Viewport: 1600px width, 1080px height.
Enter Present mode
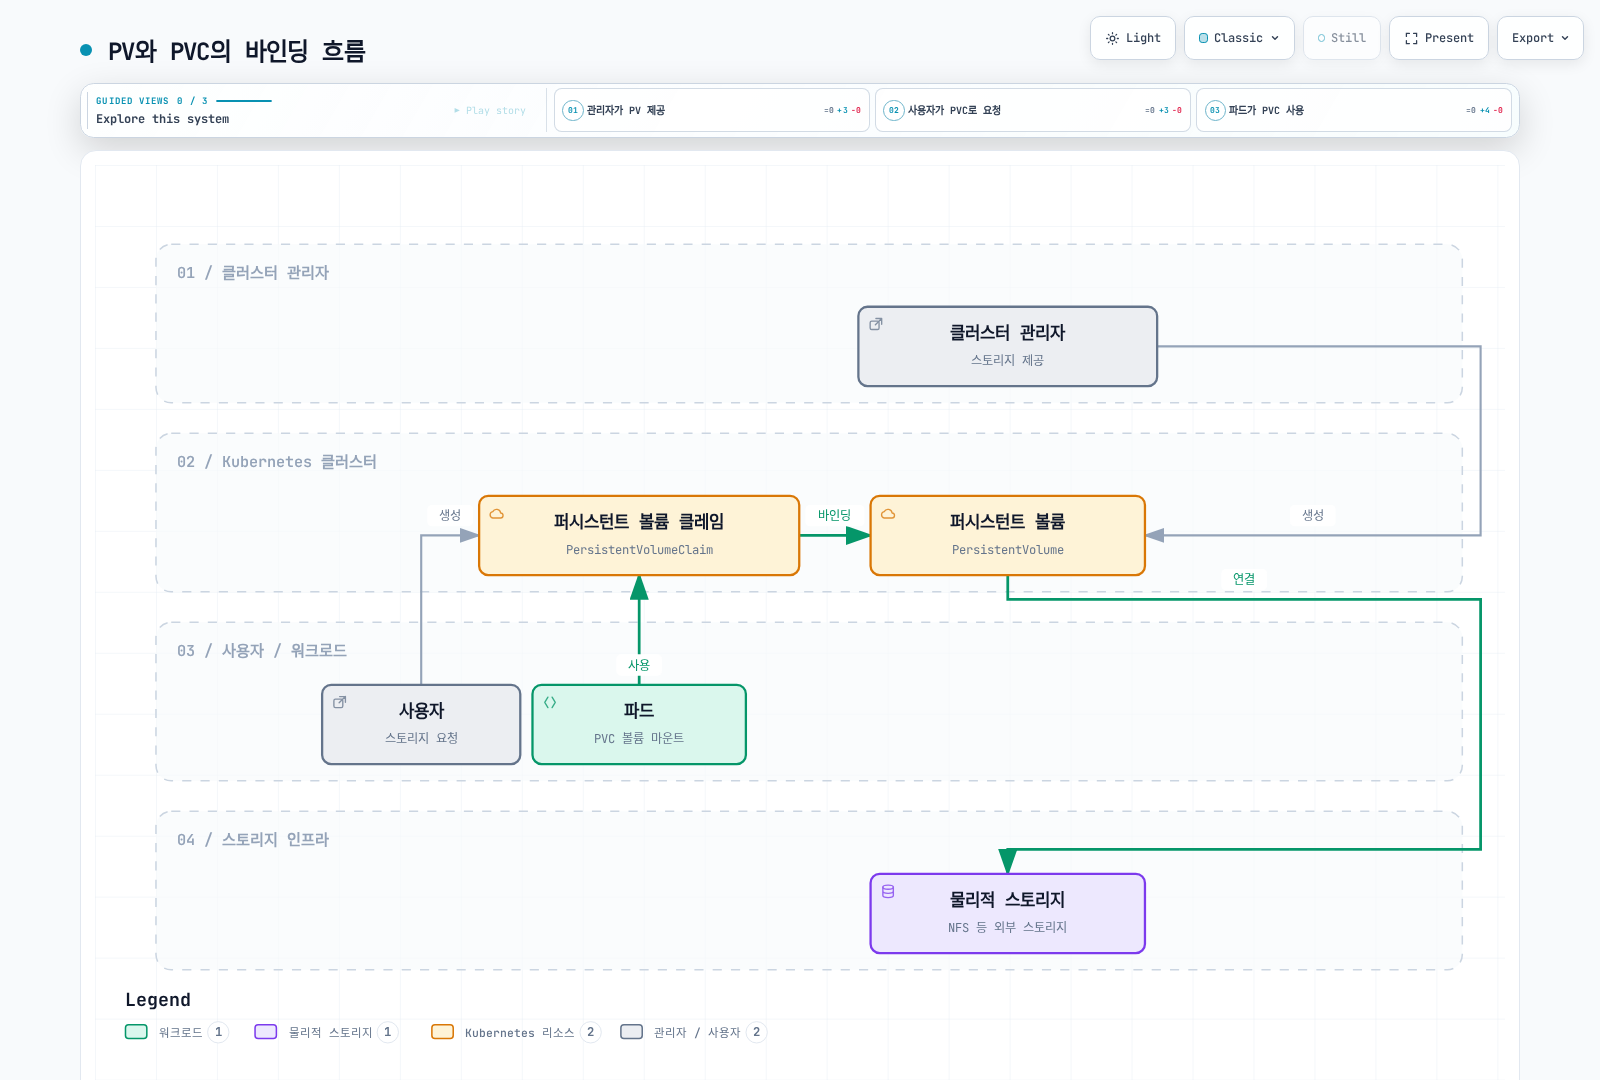tap(1438, 38)
